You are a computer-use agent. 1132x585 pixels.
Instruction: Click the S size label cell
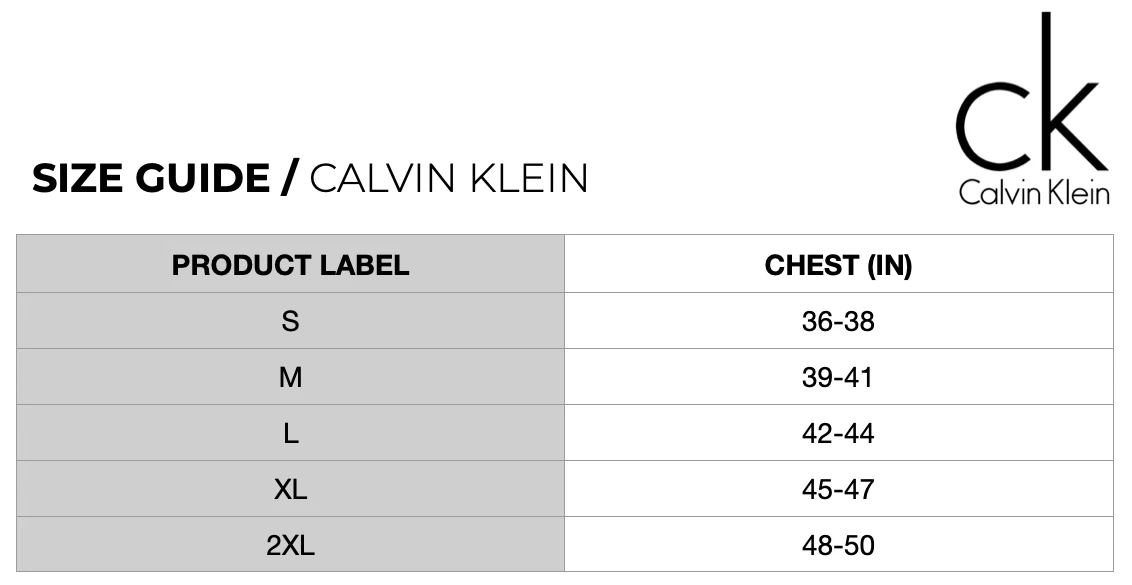290,321
